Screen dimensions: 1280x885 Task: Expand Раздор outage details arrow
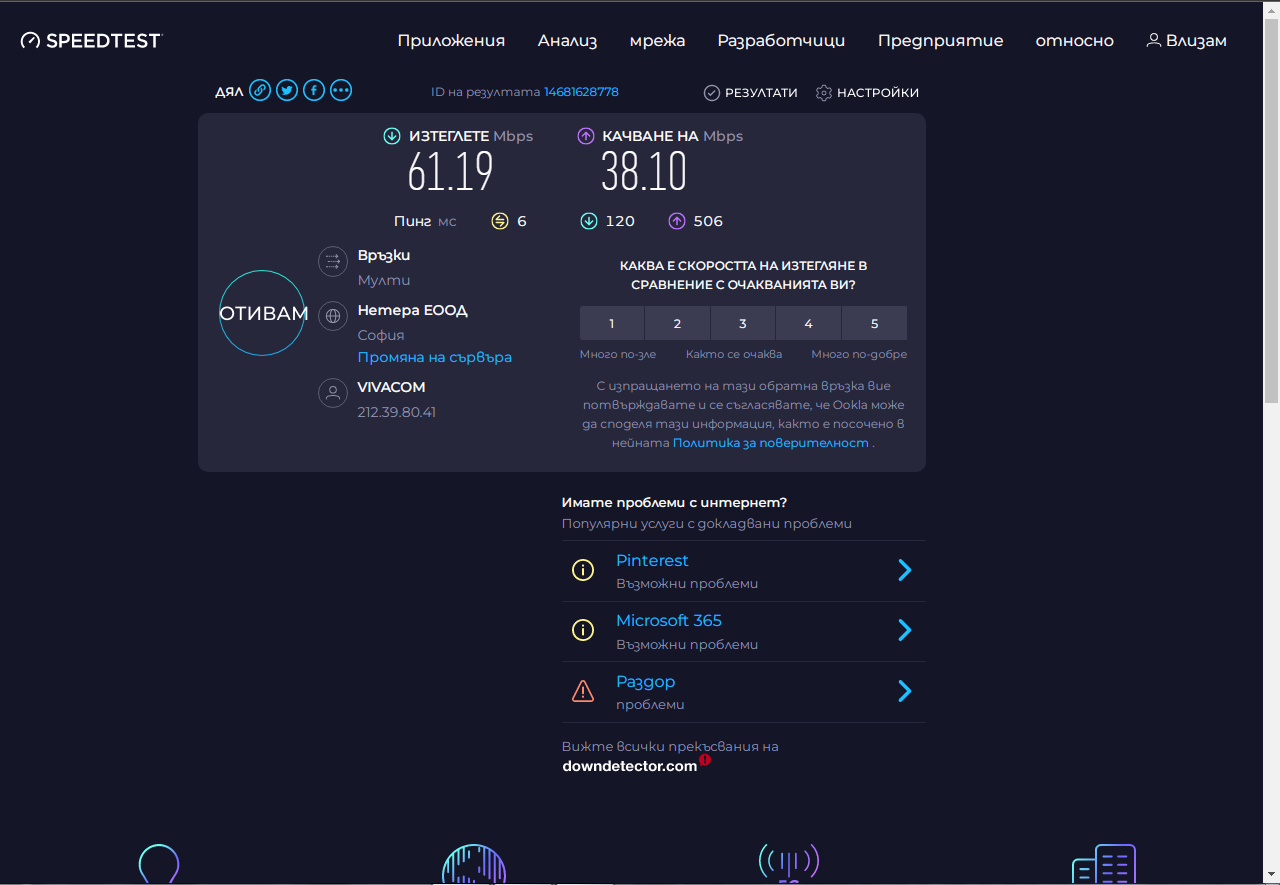click(905, 691)
